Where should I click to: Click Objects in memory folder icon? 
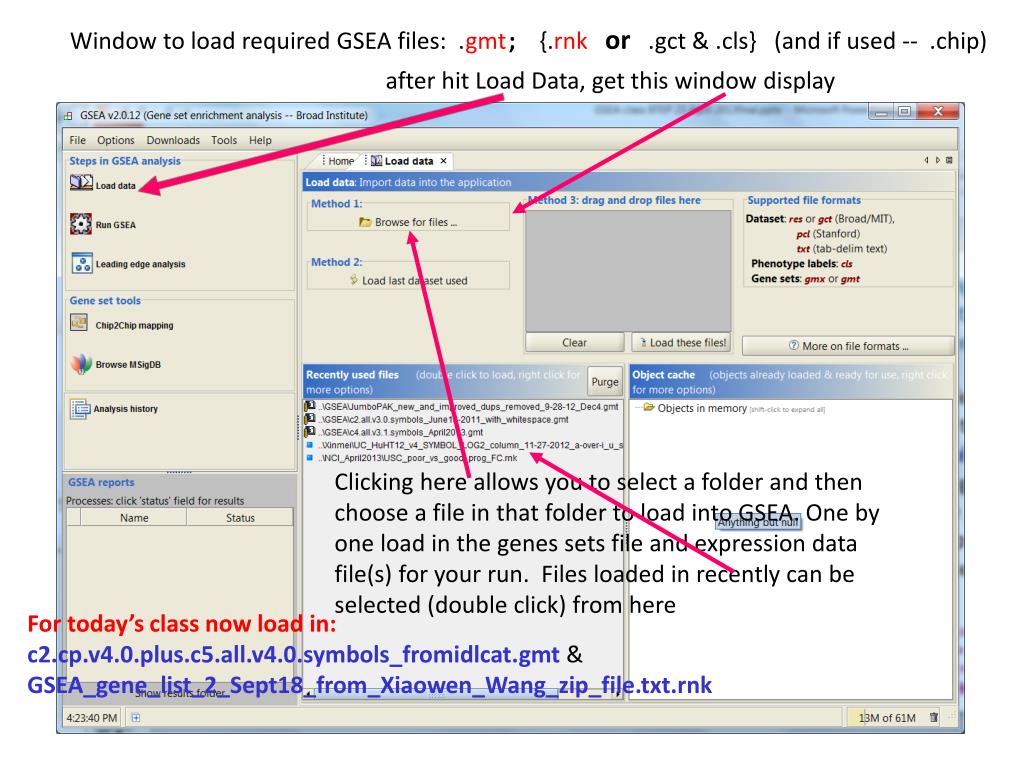[x=648, y=408]
